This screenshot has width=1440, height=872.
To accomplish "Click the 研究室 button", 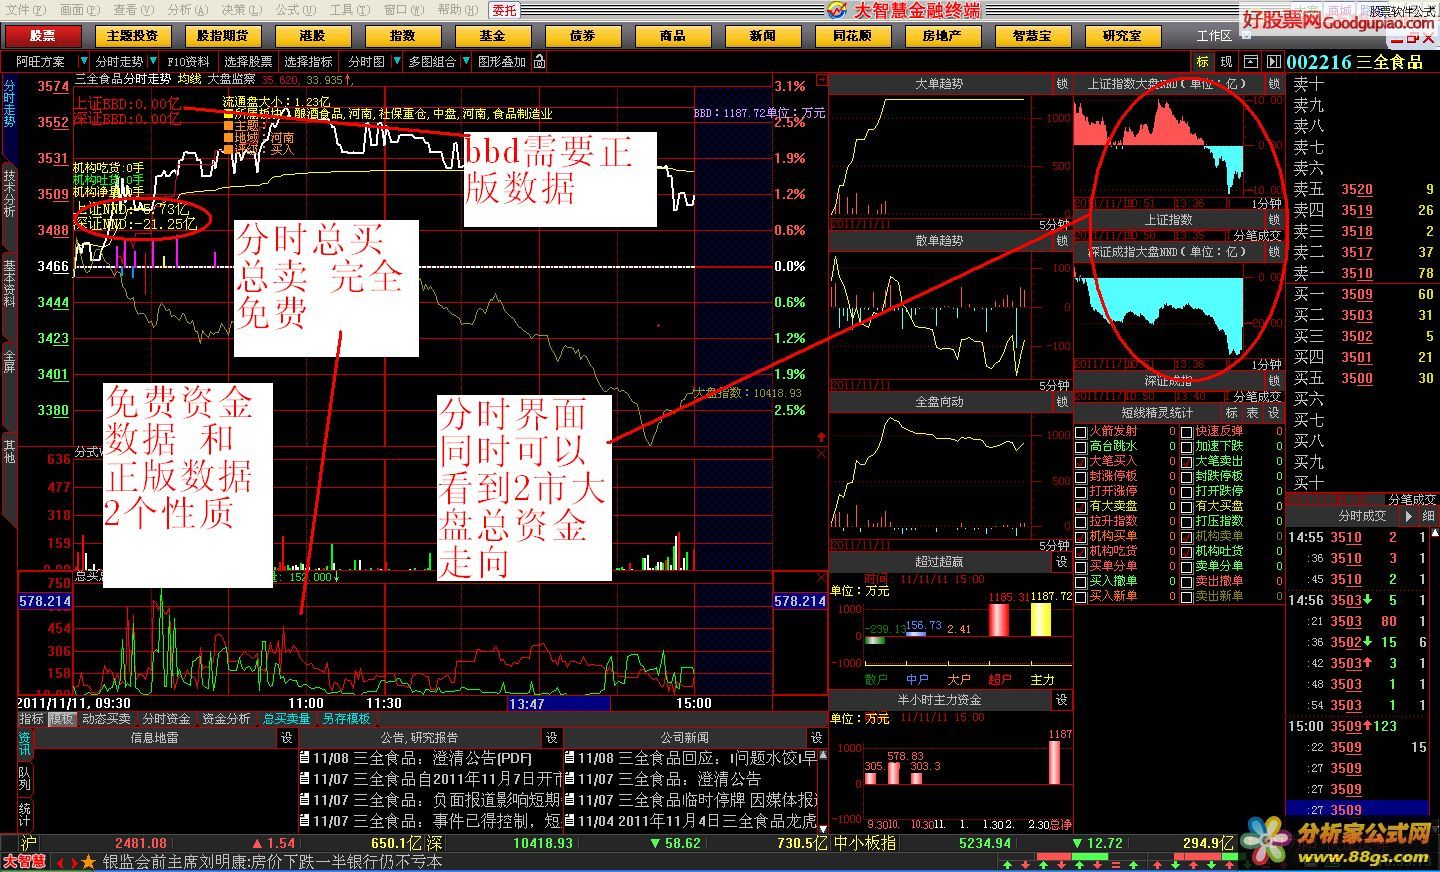I will pyautogui.click(x=1122, y=36).
